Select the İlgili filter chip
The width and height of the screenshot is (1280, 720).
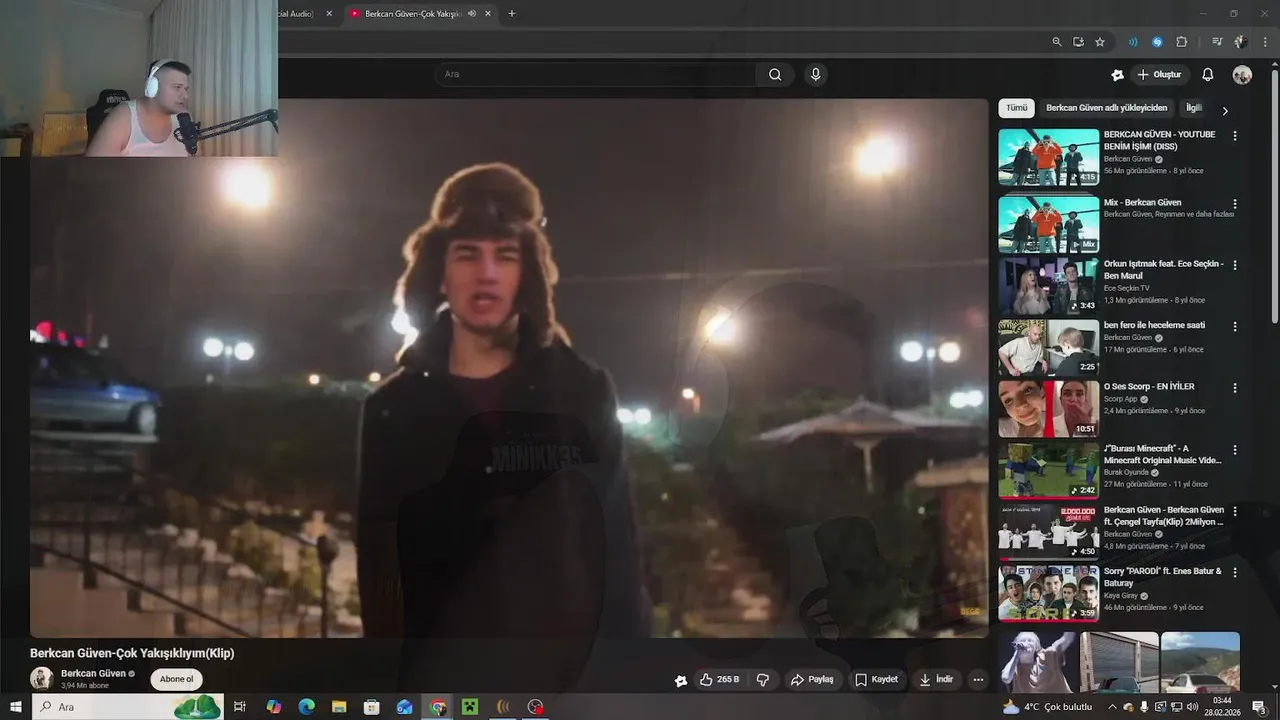pyautogui.click(x=1194, y=108)
